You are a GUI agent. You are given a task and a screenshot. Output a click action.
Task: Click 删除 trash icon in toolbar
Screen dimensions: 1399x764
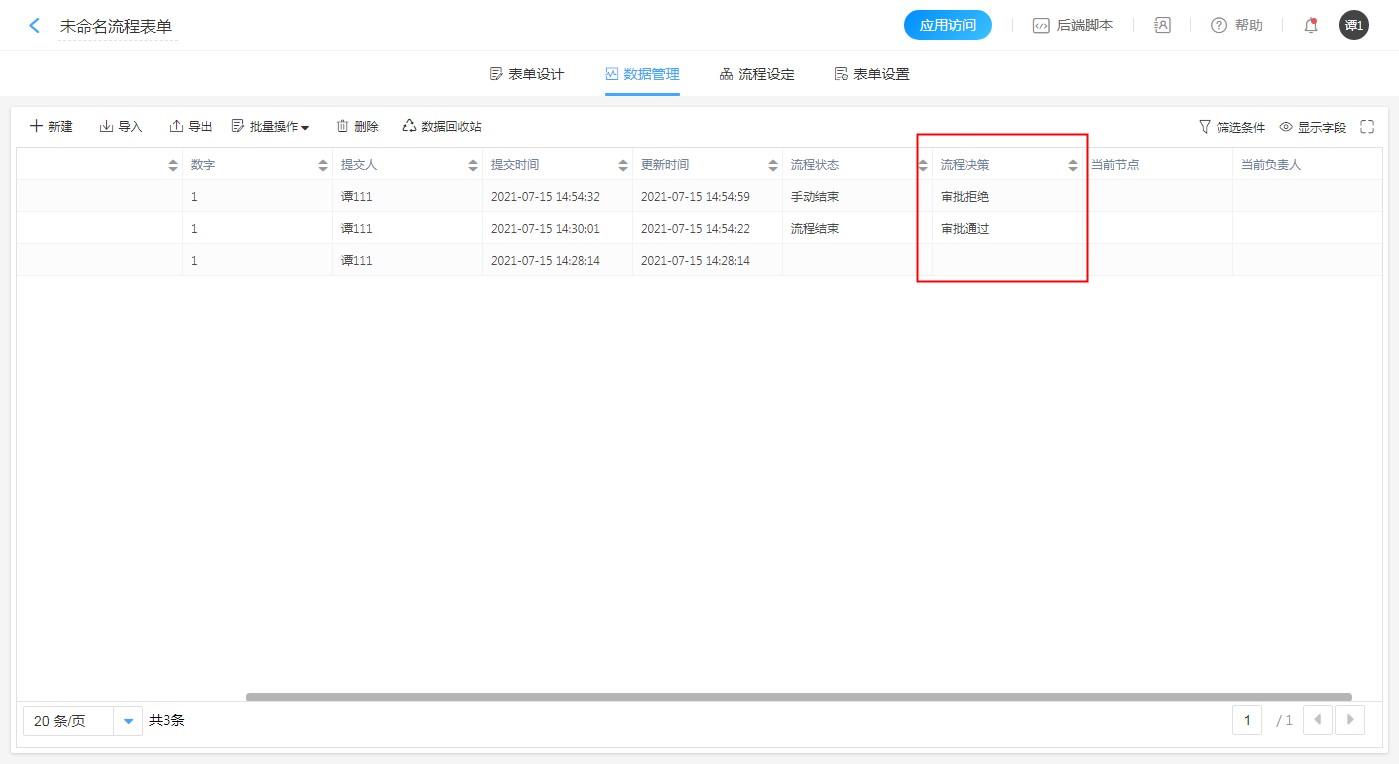click(343, 127)
